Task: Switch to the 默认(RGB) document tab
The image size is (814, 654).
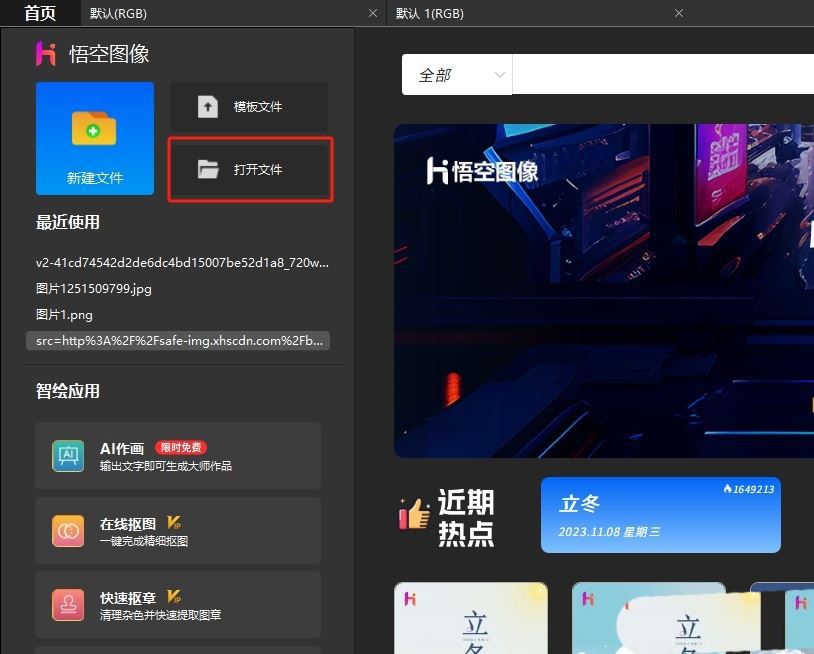Action: [x=234, y=13]
